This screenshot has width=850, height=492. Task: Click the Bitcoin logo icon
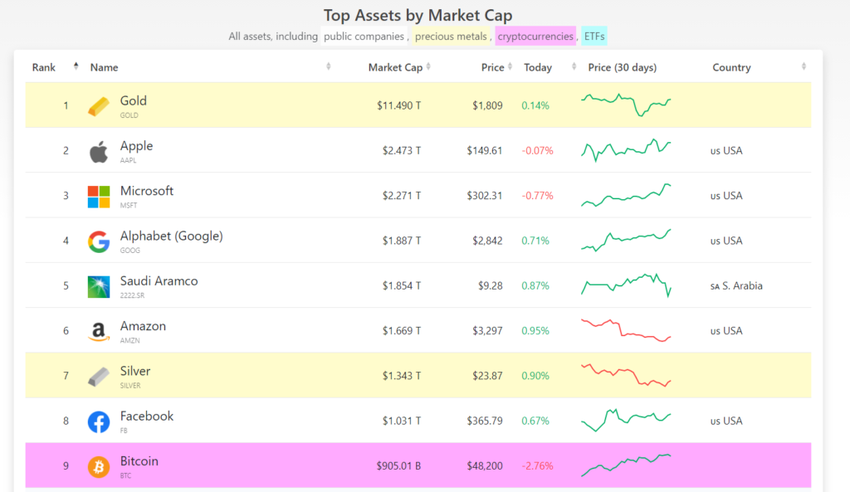(98, 466)
